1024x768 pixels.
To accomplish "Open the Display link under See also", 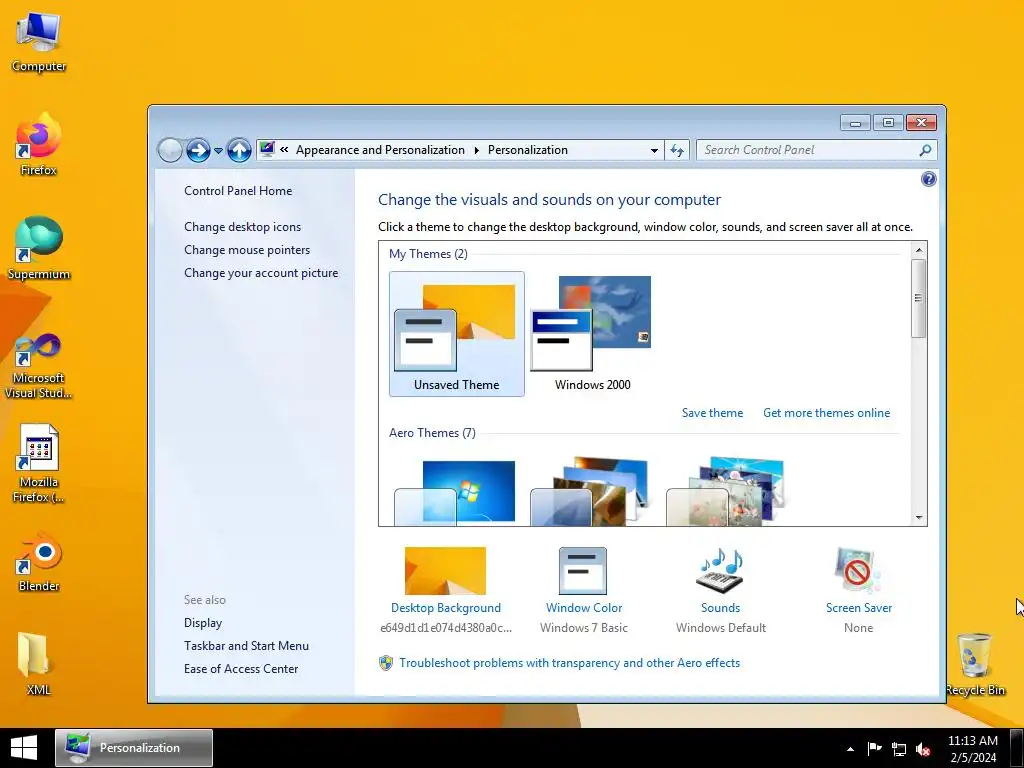I will point(203,622).
